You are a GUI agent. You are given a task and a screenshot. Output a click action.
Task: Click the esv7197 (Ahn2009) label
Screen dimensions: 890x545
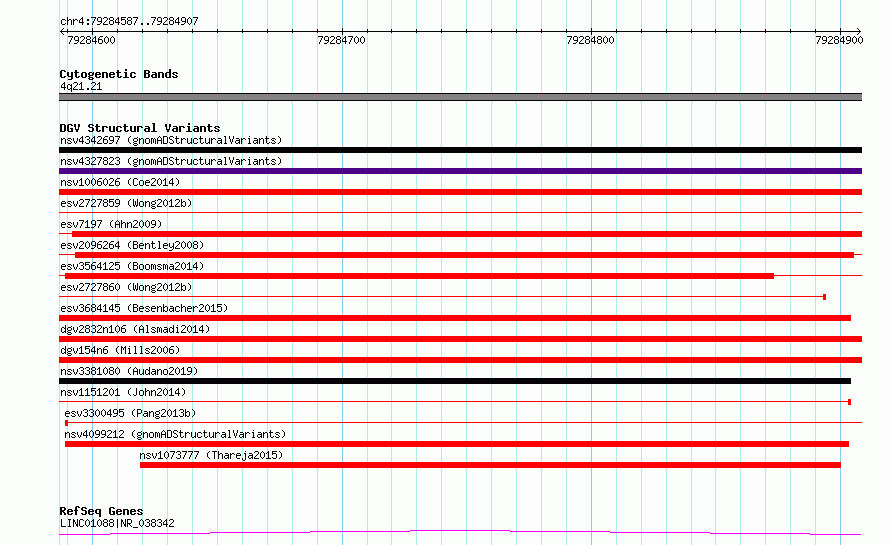111,224
